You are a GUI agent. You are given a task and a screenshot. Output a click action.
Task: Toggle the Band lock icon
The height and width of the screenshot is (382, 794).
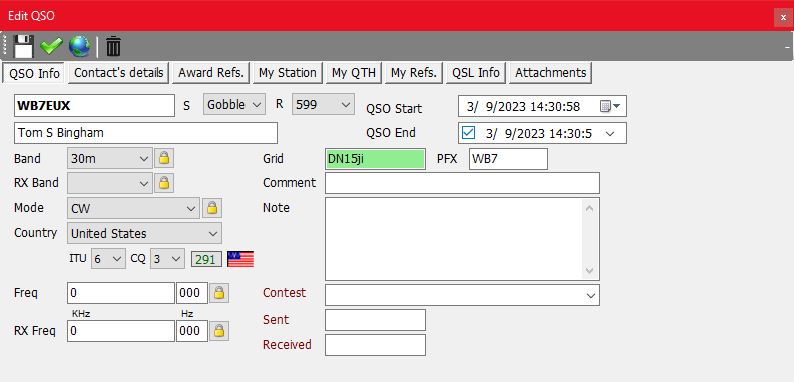(x=164, y=159)
